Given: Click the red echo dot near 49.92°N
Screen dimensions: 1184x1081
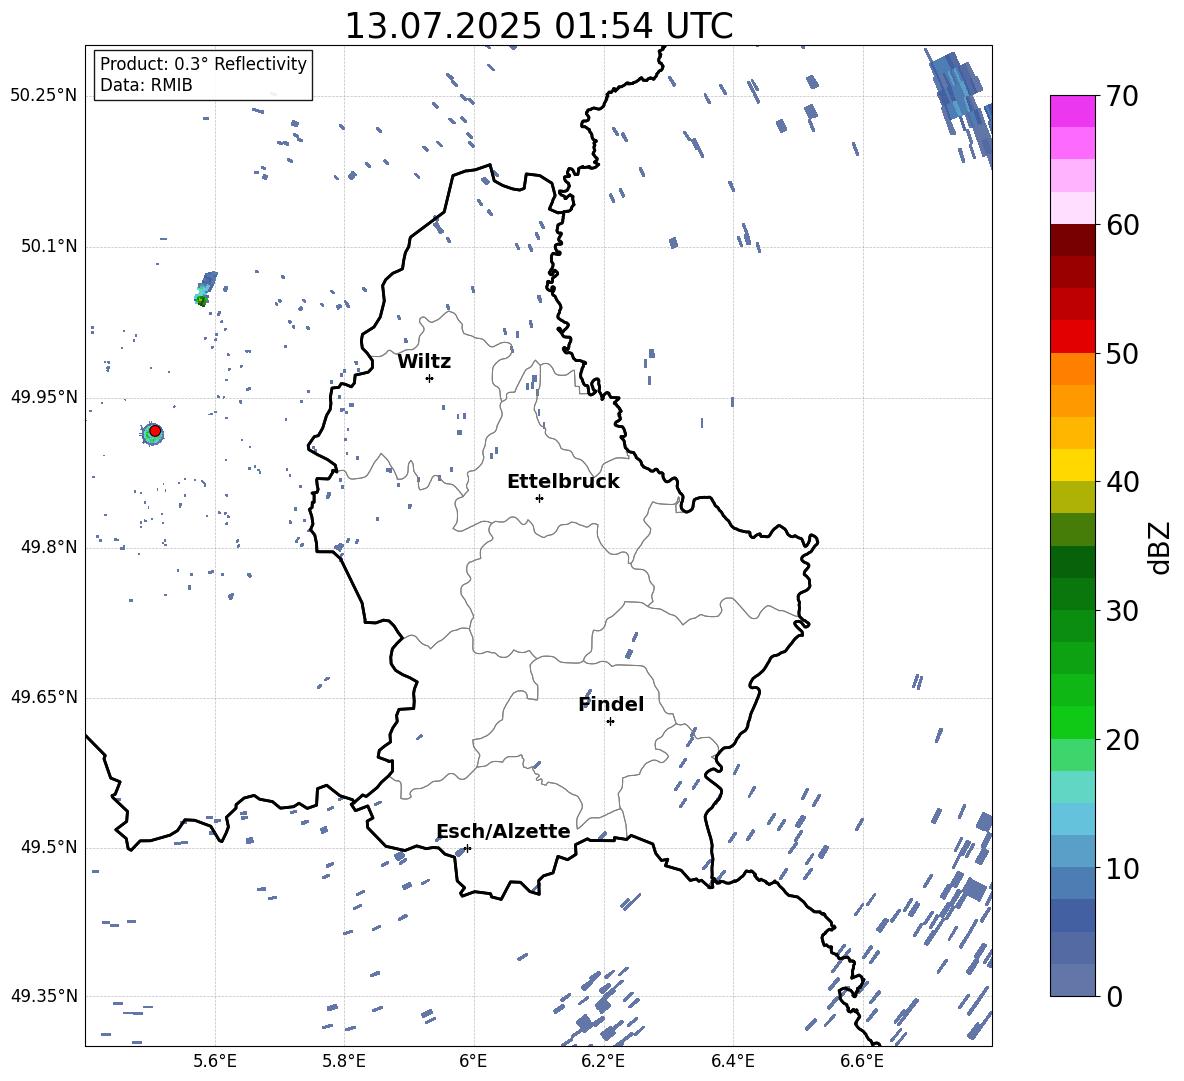Looking at the screenshot, I should (x=155, y=431).
